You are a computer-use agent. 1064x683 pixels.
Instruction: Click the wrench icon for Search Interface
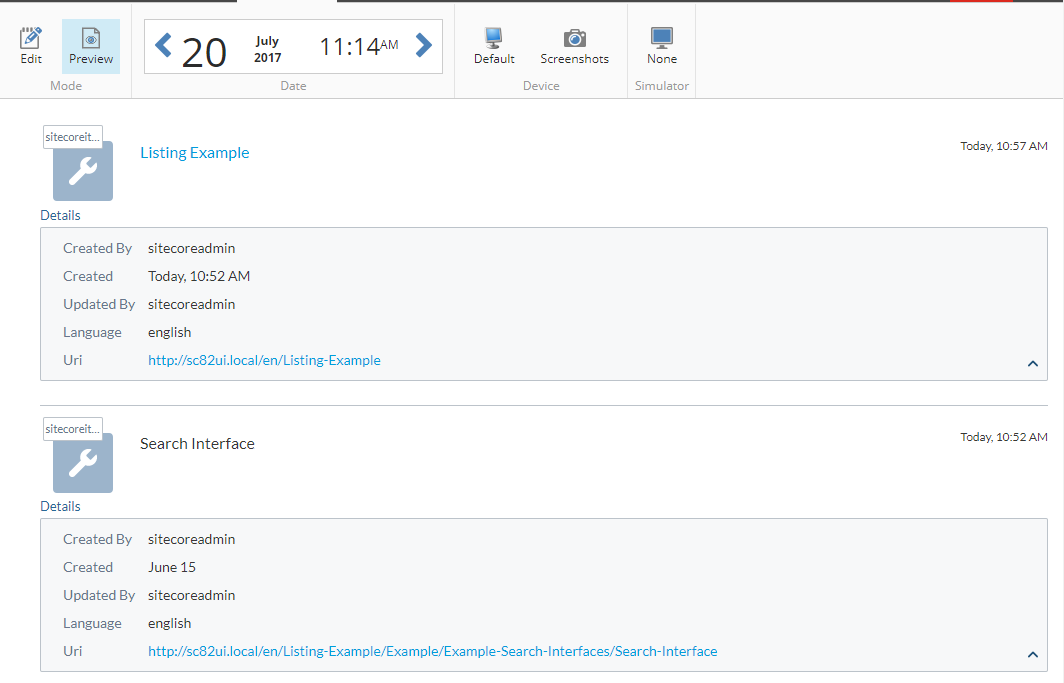[82, 462]
